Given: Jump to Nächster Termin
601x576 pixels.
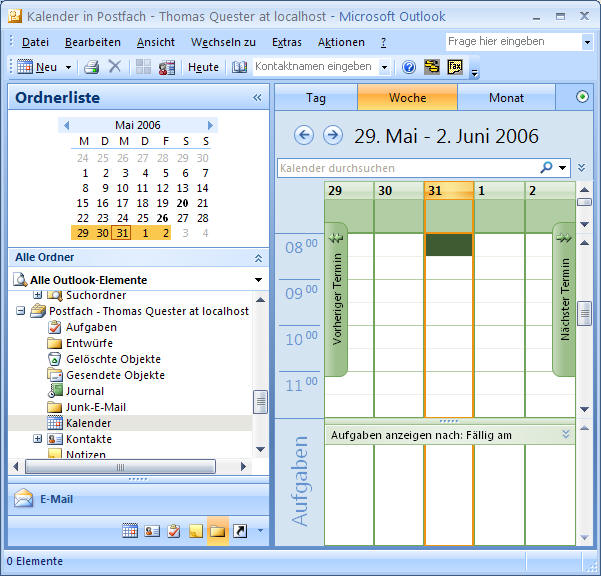Looking at the screenshot, I should pyautogui.click(x=564, y=299).
